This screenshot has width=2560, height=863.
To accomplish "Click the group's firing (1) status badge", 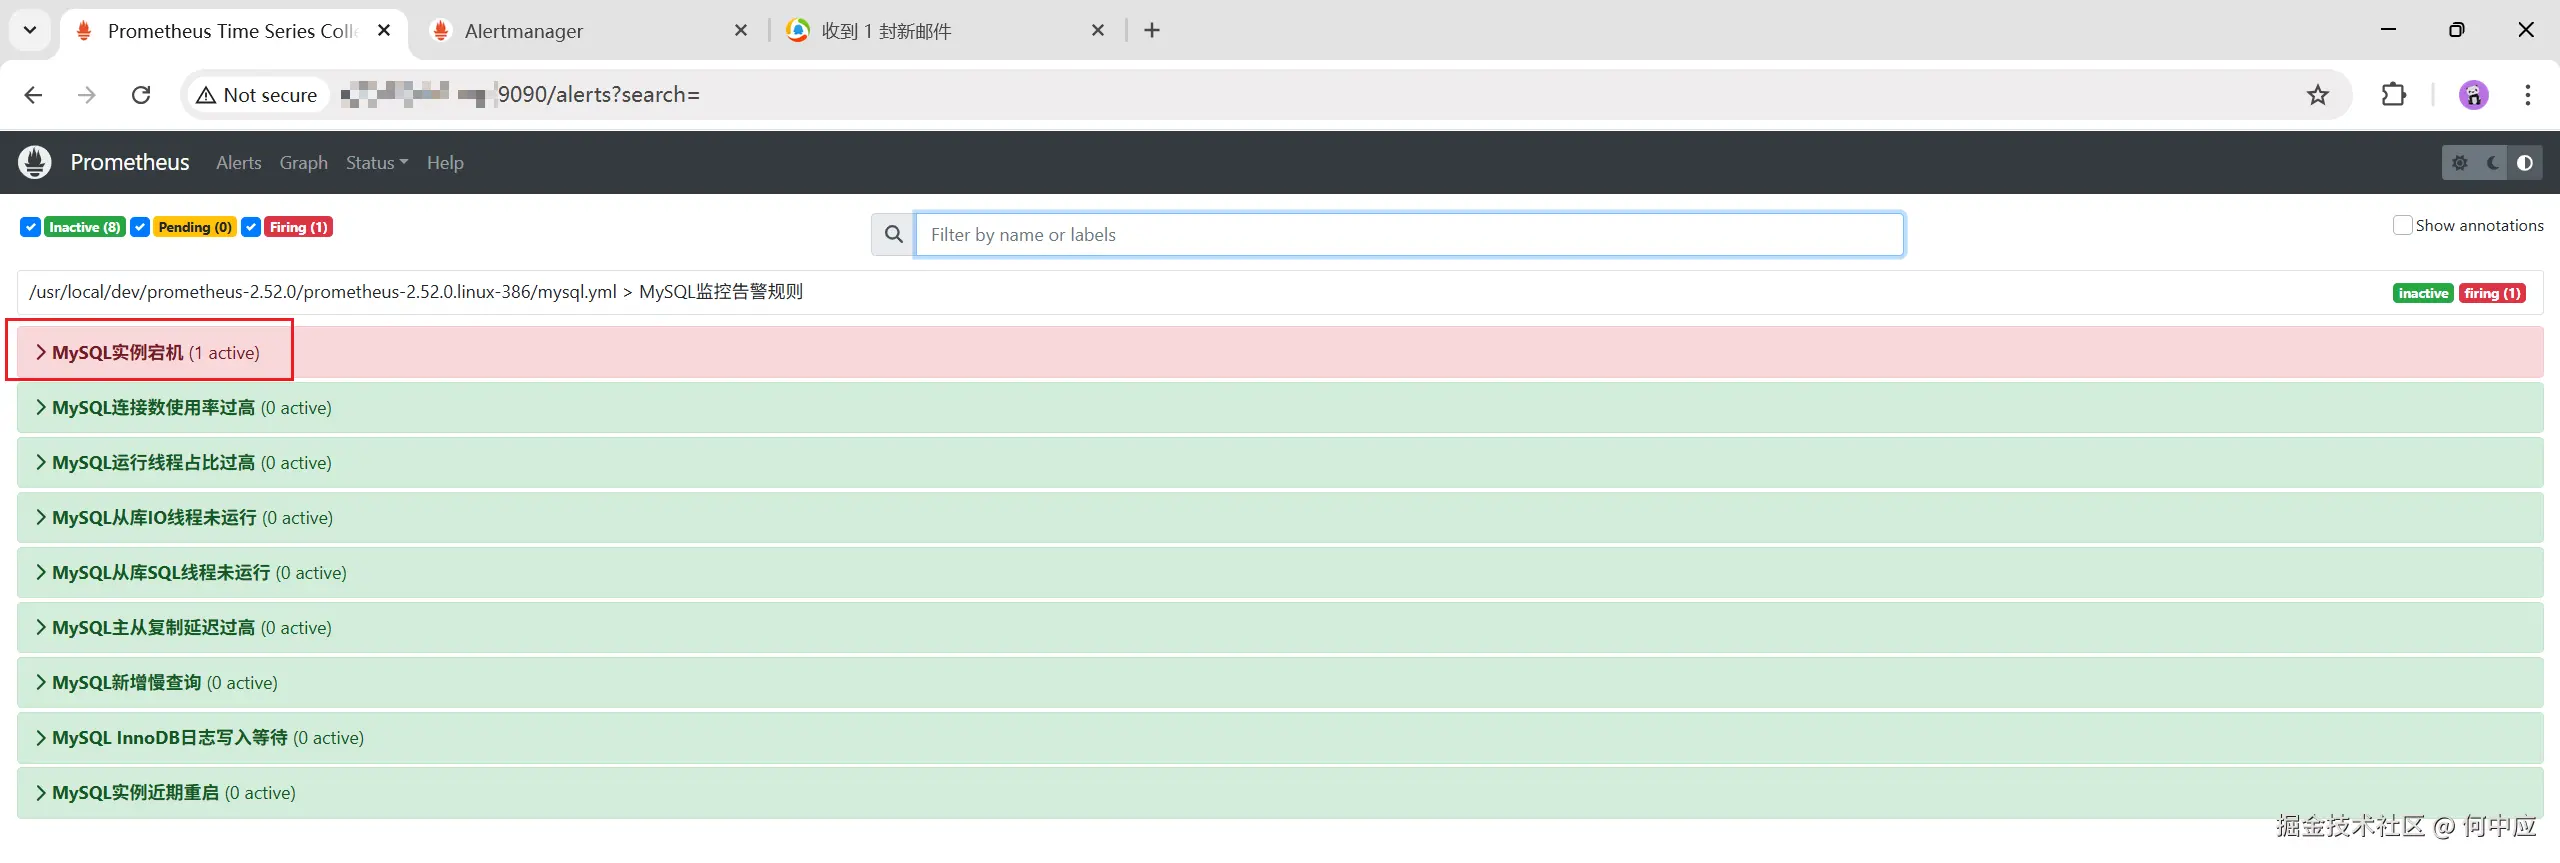I will click(x=2492, y=293).
